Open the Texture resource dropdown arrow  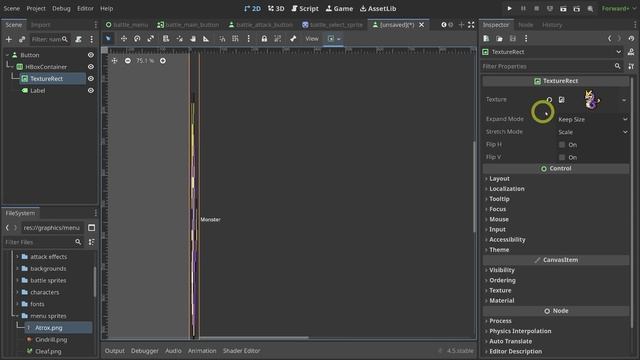624,100
